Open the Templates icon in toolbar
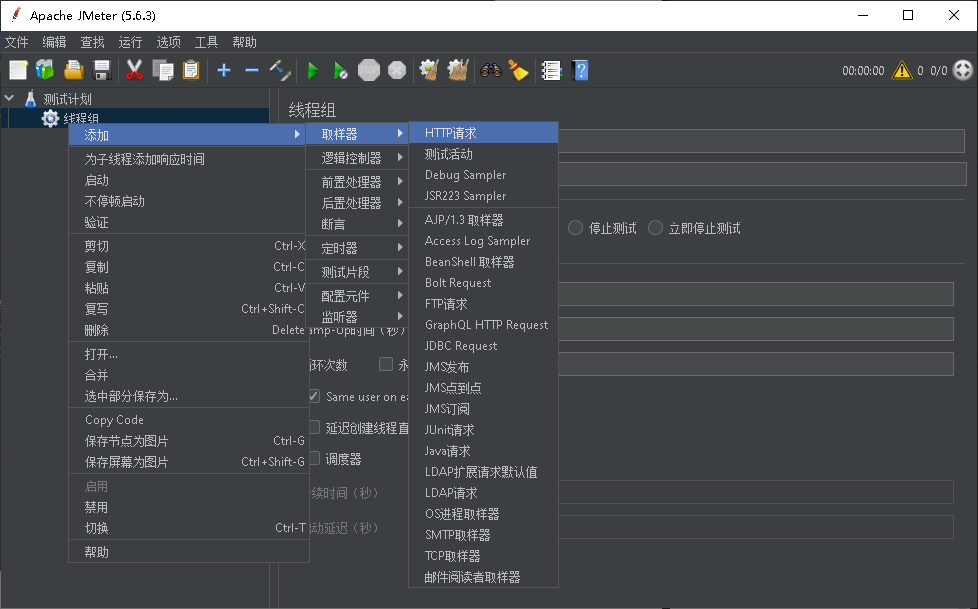Image resolution: width=978 pixels, height=609 pixels. pyautogui.click(x=45, y=70)
